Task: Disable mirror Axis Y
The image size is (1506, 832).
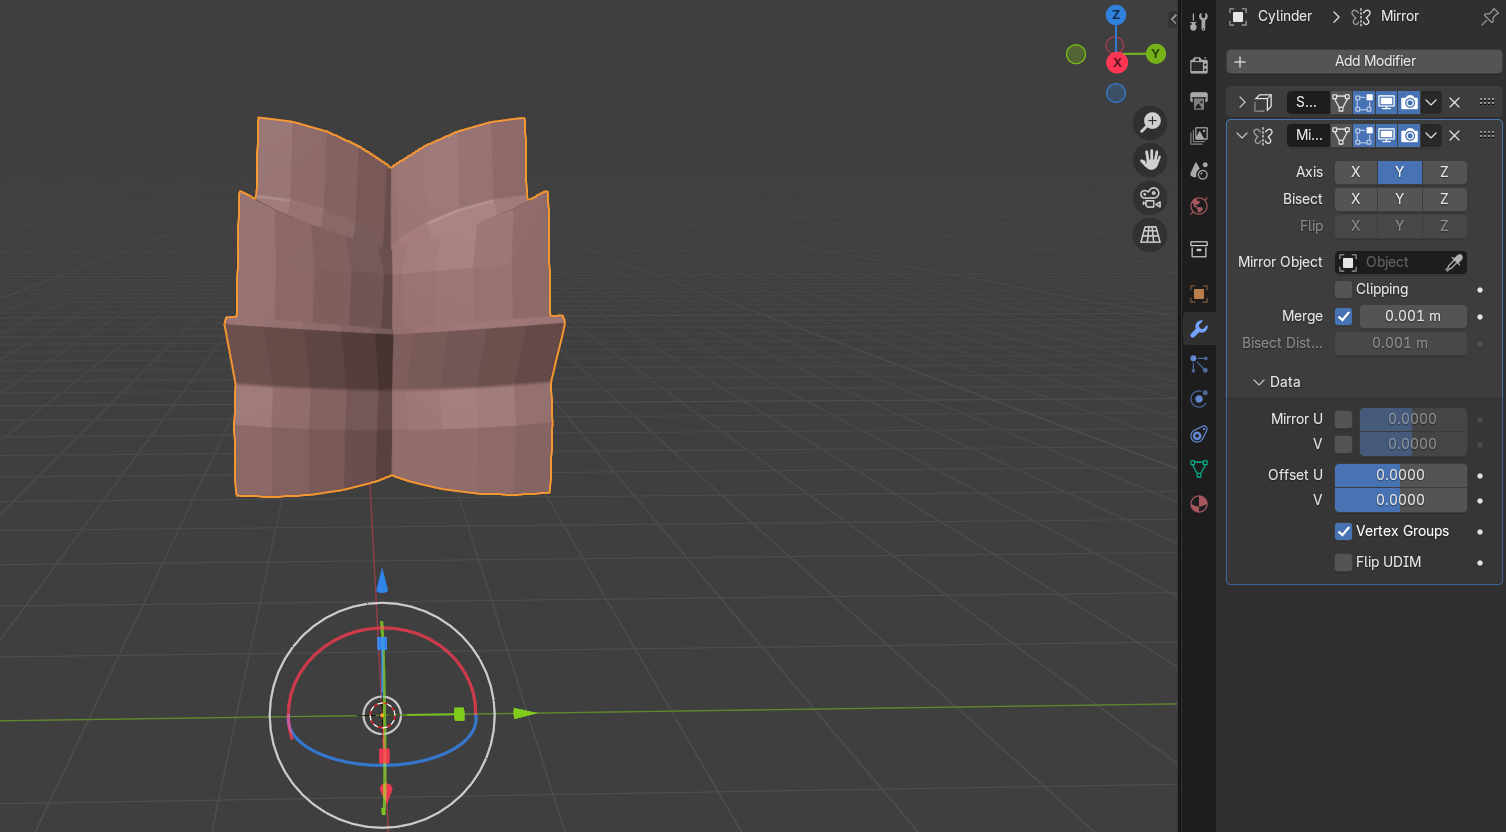Action: click(x=1400, y=172)
